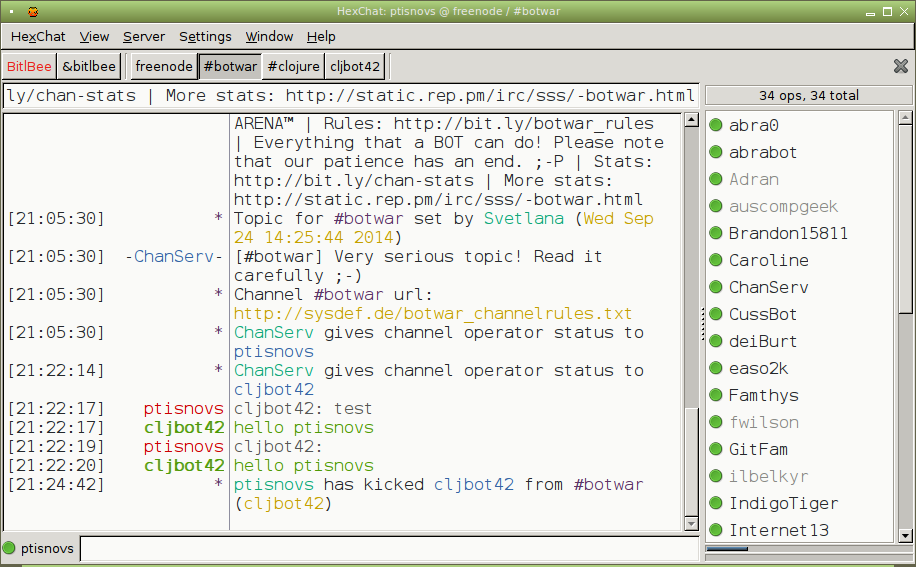The height and width of the screenshot is (567, 916).
Task: Switch to the &bitlbee channel tab
Action: point(89,67)
